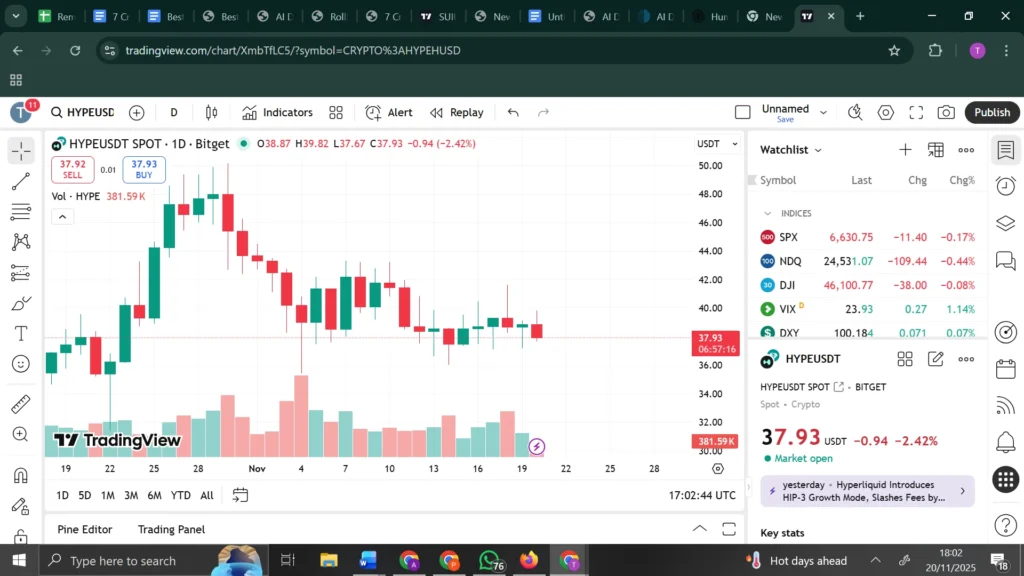This screenshot has width=1024, height=576.
Task: Select the 3M date range
Action: pyautogui.click(x=131, y=495)
